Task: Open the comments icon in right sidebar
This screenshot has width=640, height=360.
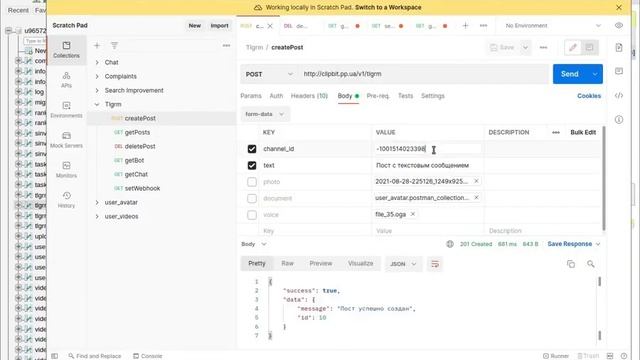Action: coord(619,71)
